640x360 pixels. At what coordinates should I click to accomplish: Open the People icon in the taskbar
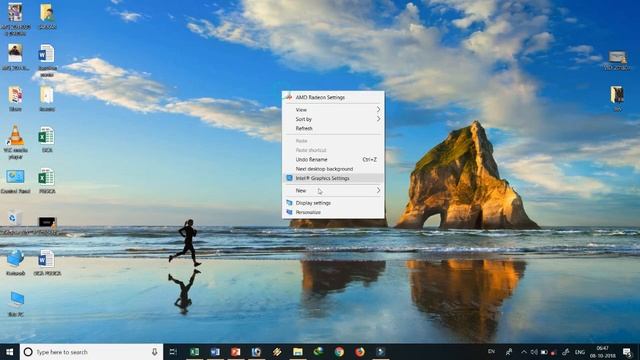pos(509,352)
